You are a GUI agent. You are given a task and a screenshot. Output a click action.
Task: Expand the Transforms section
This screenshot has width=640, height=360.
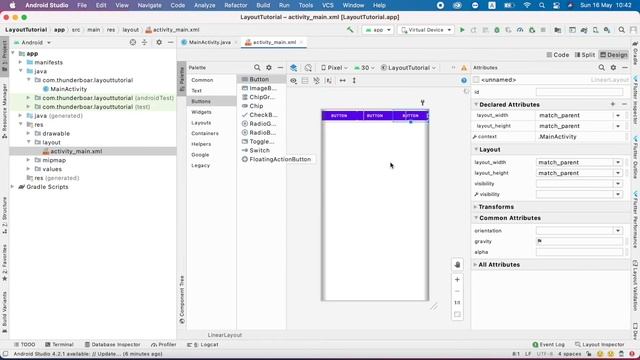pos(475,207)
